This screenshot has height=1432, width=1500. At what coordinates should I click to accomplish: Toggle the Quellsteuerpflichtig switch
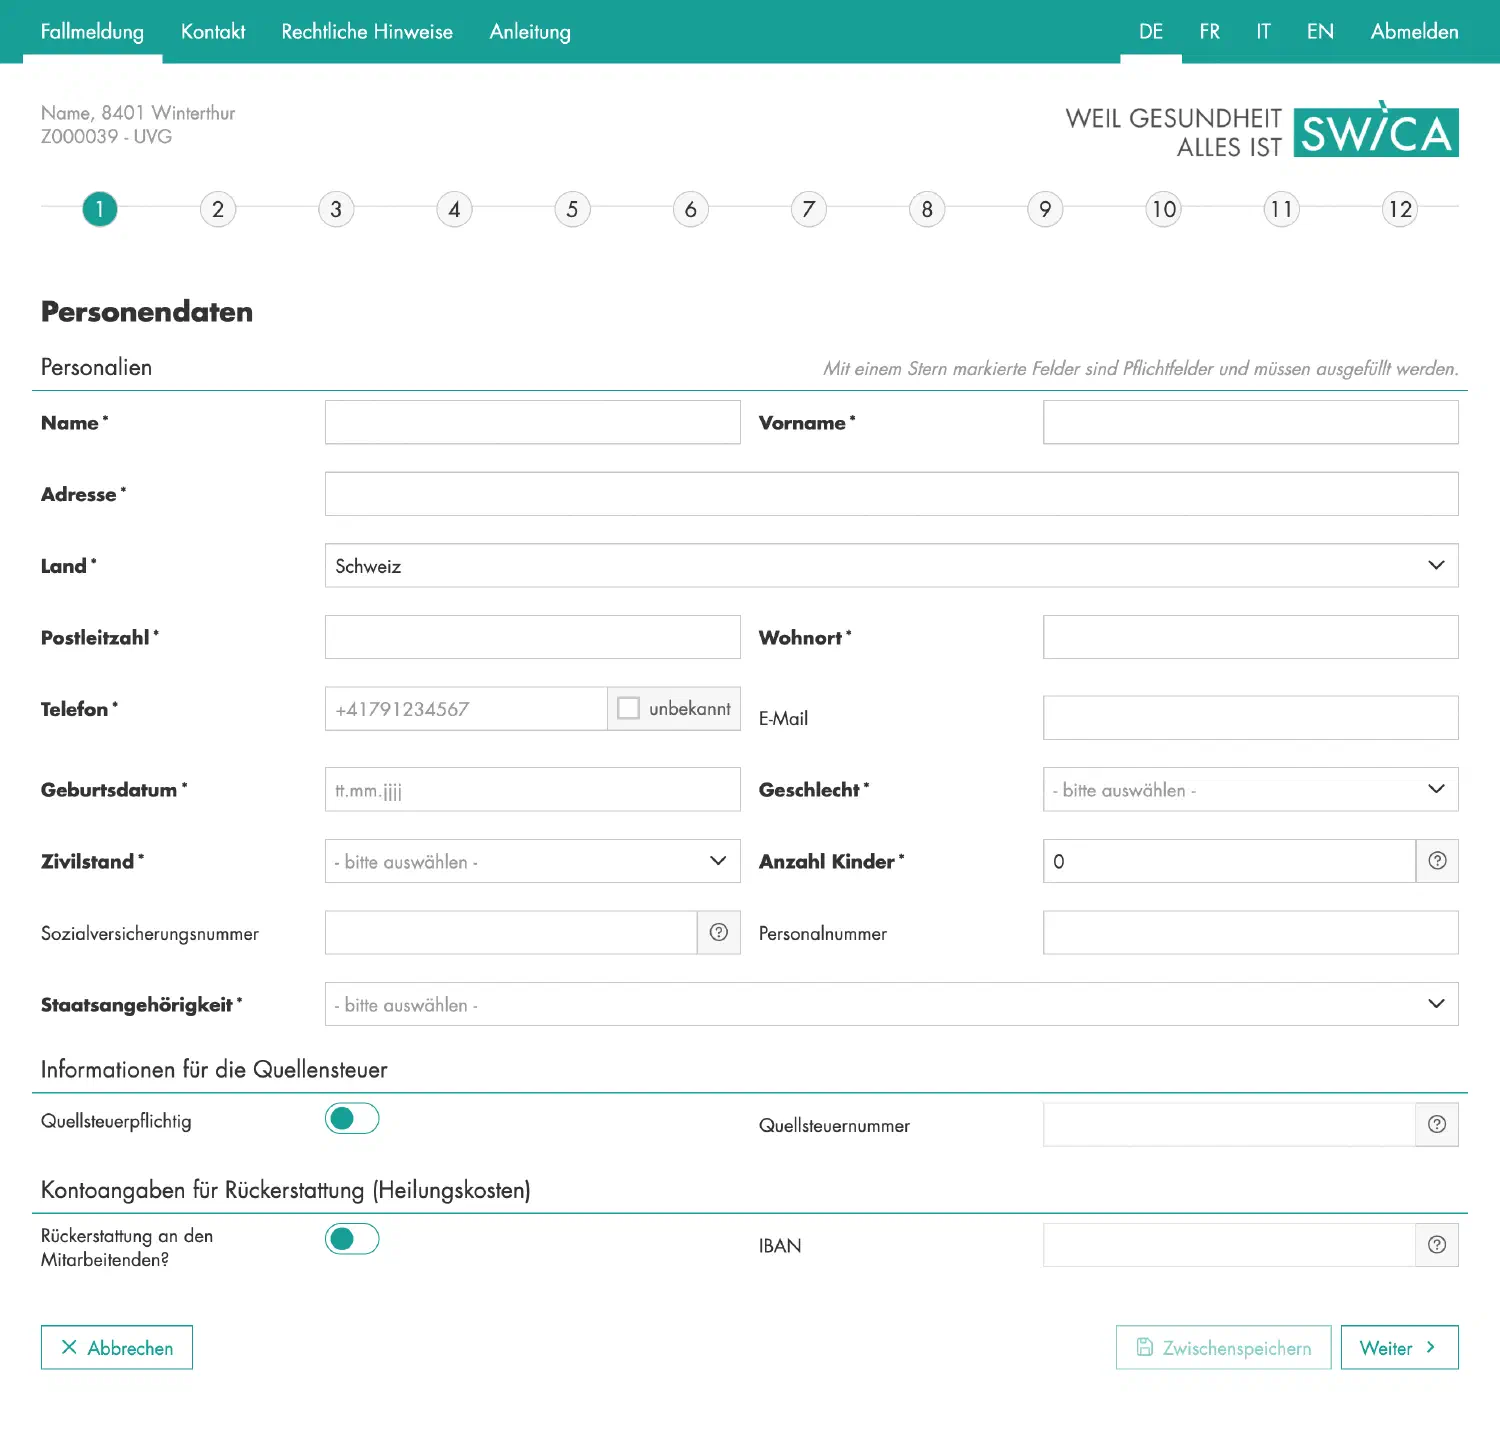352,1119
